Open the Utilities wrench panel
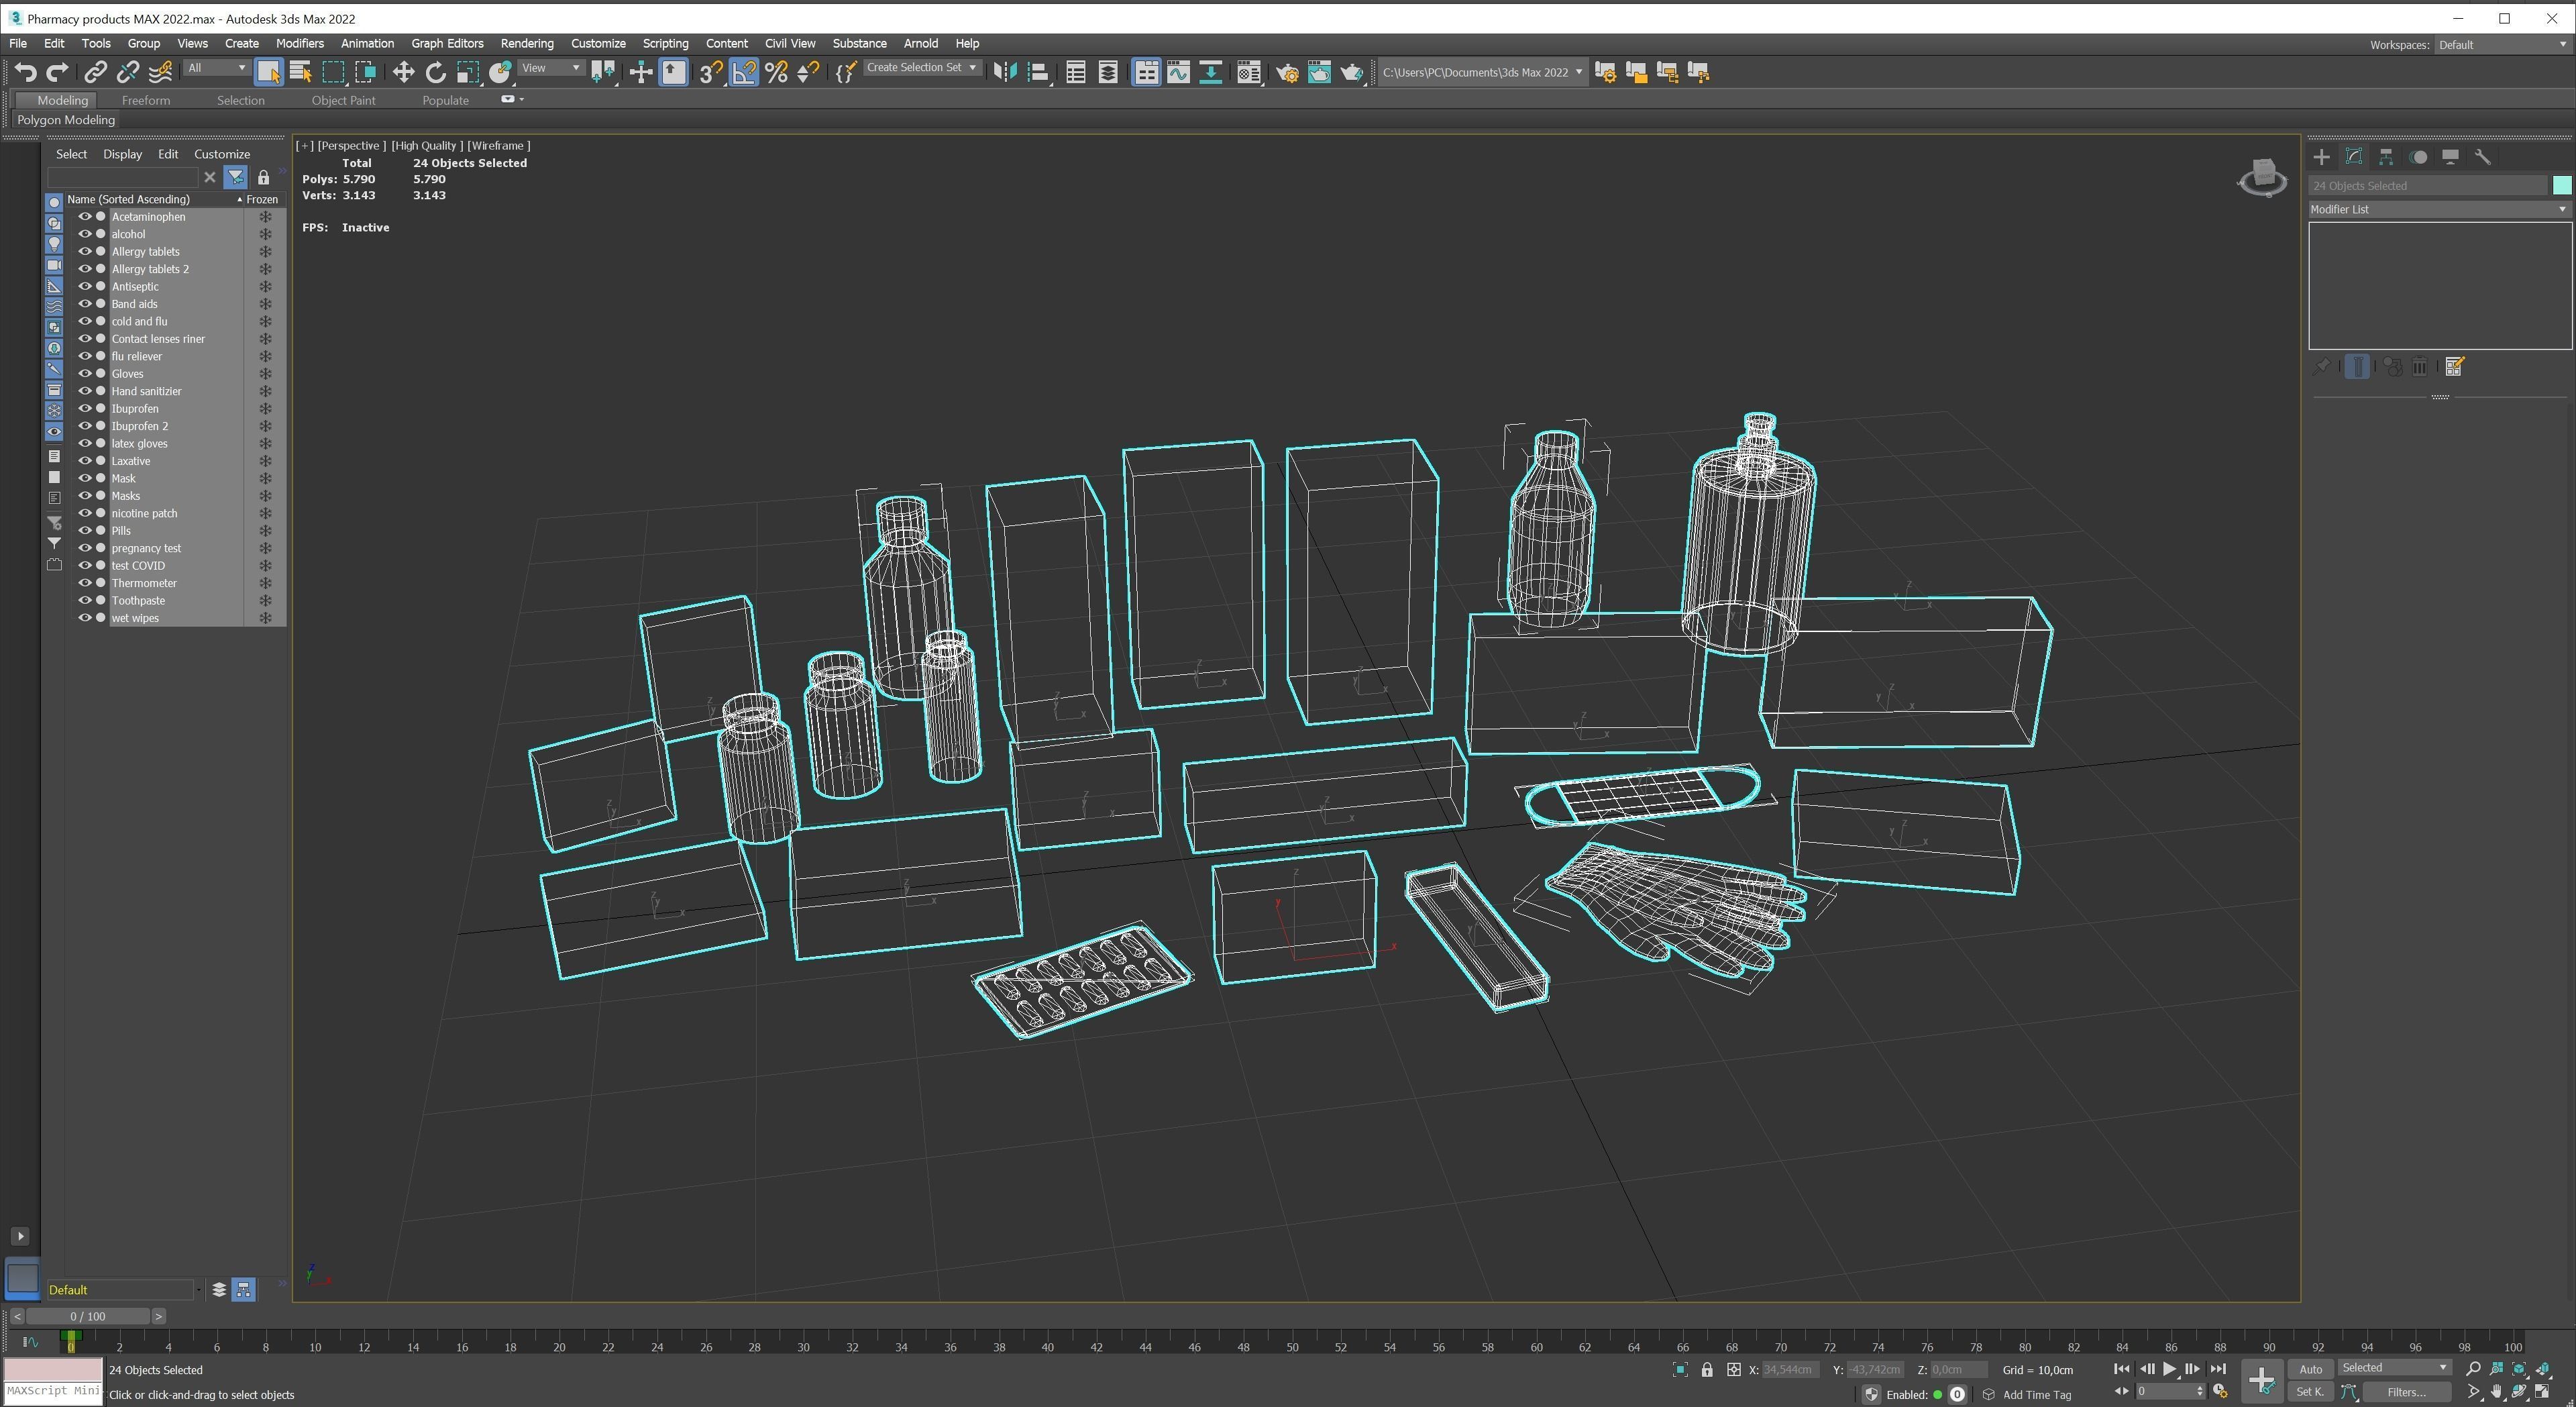 (2482, 157)
